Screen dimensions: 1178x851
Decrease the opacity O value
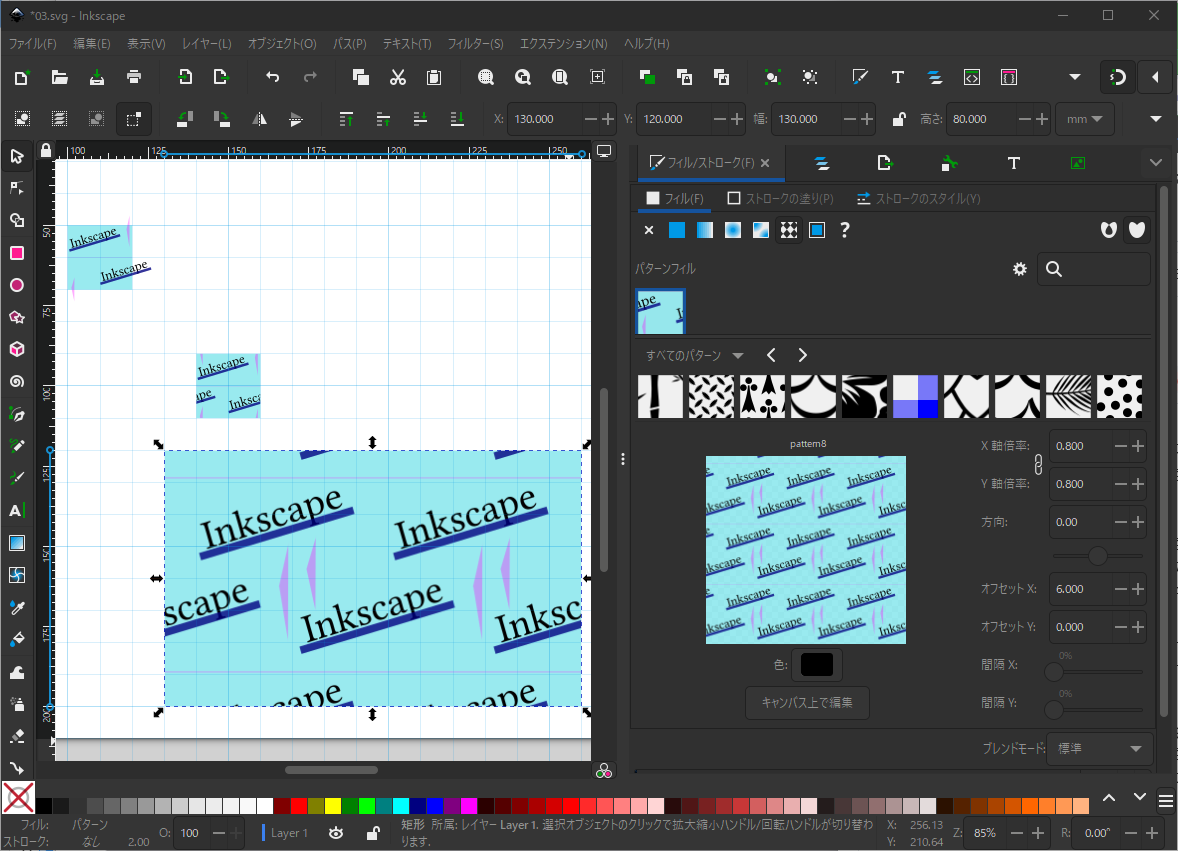click(x=219, y=833)
